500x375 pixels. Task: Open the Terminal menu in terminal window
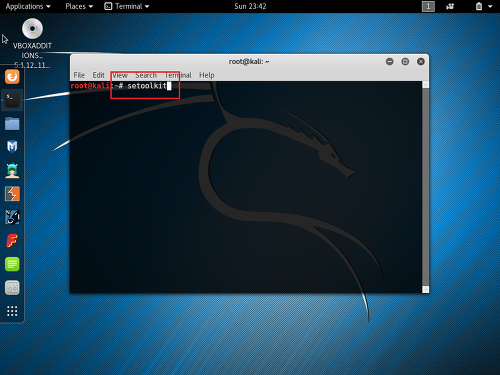coord(178,75)
